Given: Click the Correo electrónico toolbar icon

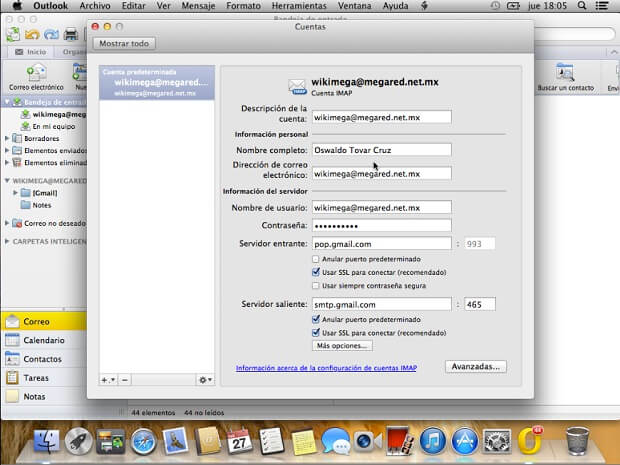Looking at the screenshot, I should [36, 74].
